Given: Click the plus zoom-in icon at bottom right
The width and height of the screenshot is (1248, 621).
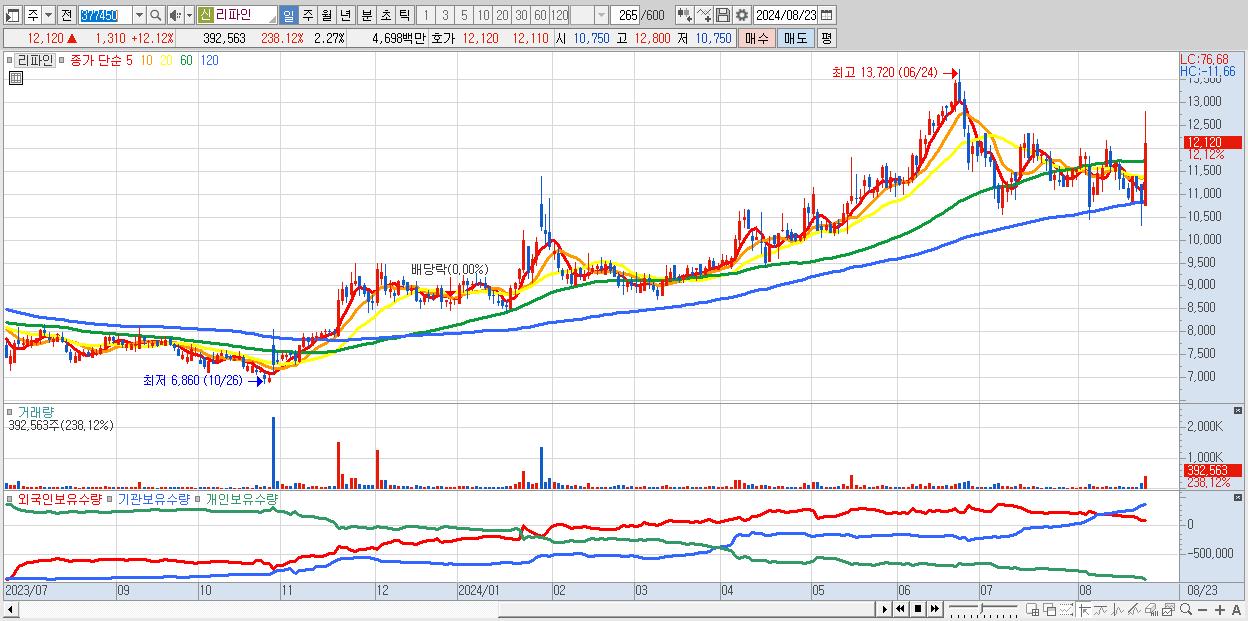Looking at the screenshot, I should (x=1219, y=610).
